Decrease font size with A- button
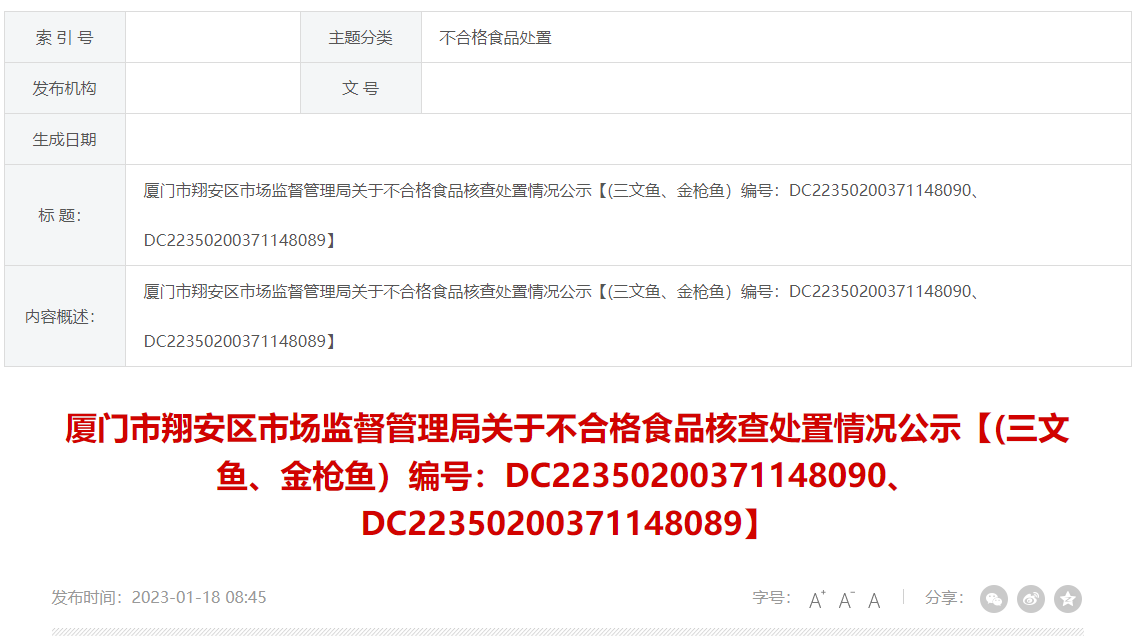The width and height of the screenshot is (1138, 644). pyautogui.click(x=846, y=600)
